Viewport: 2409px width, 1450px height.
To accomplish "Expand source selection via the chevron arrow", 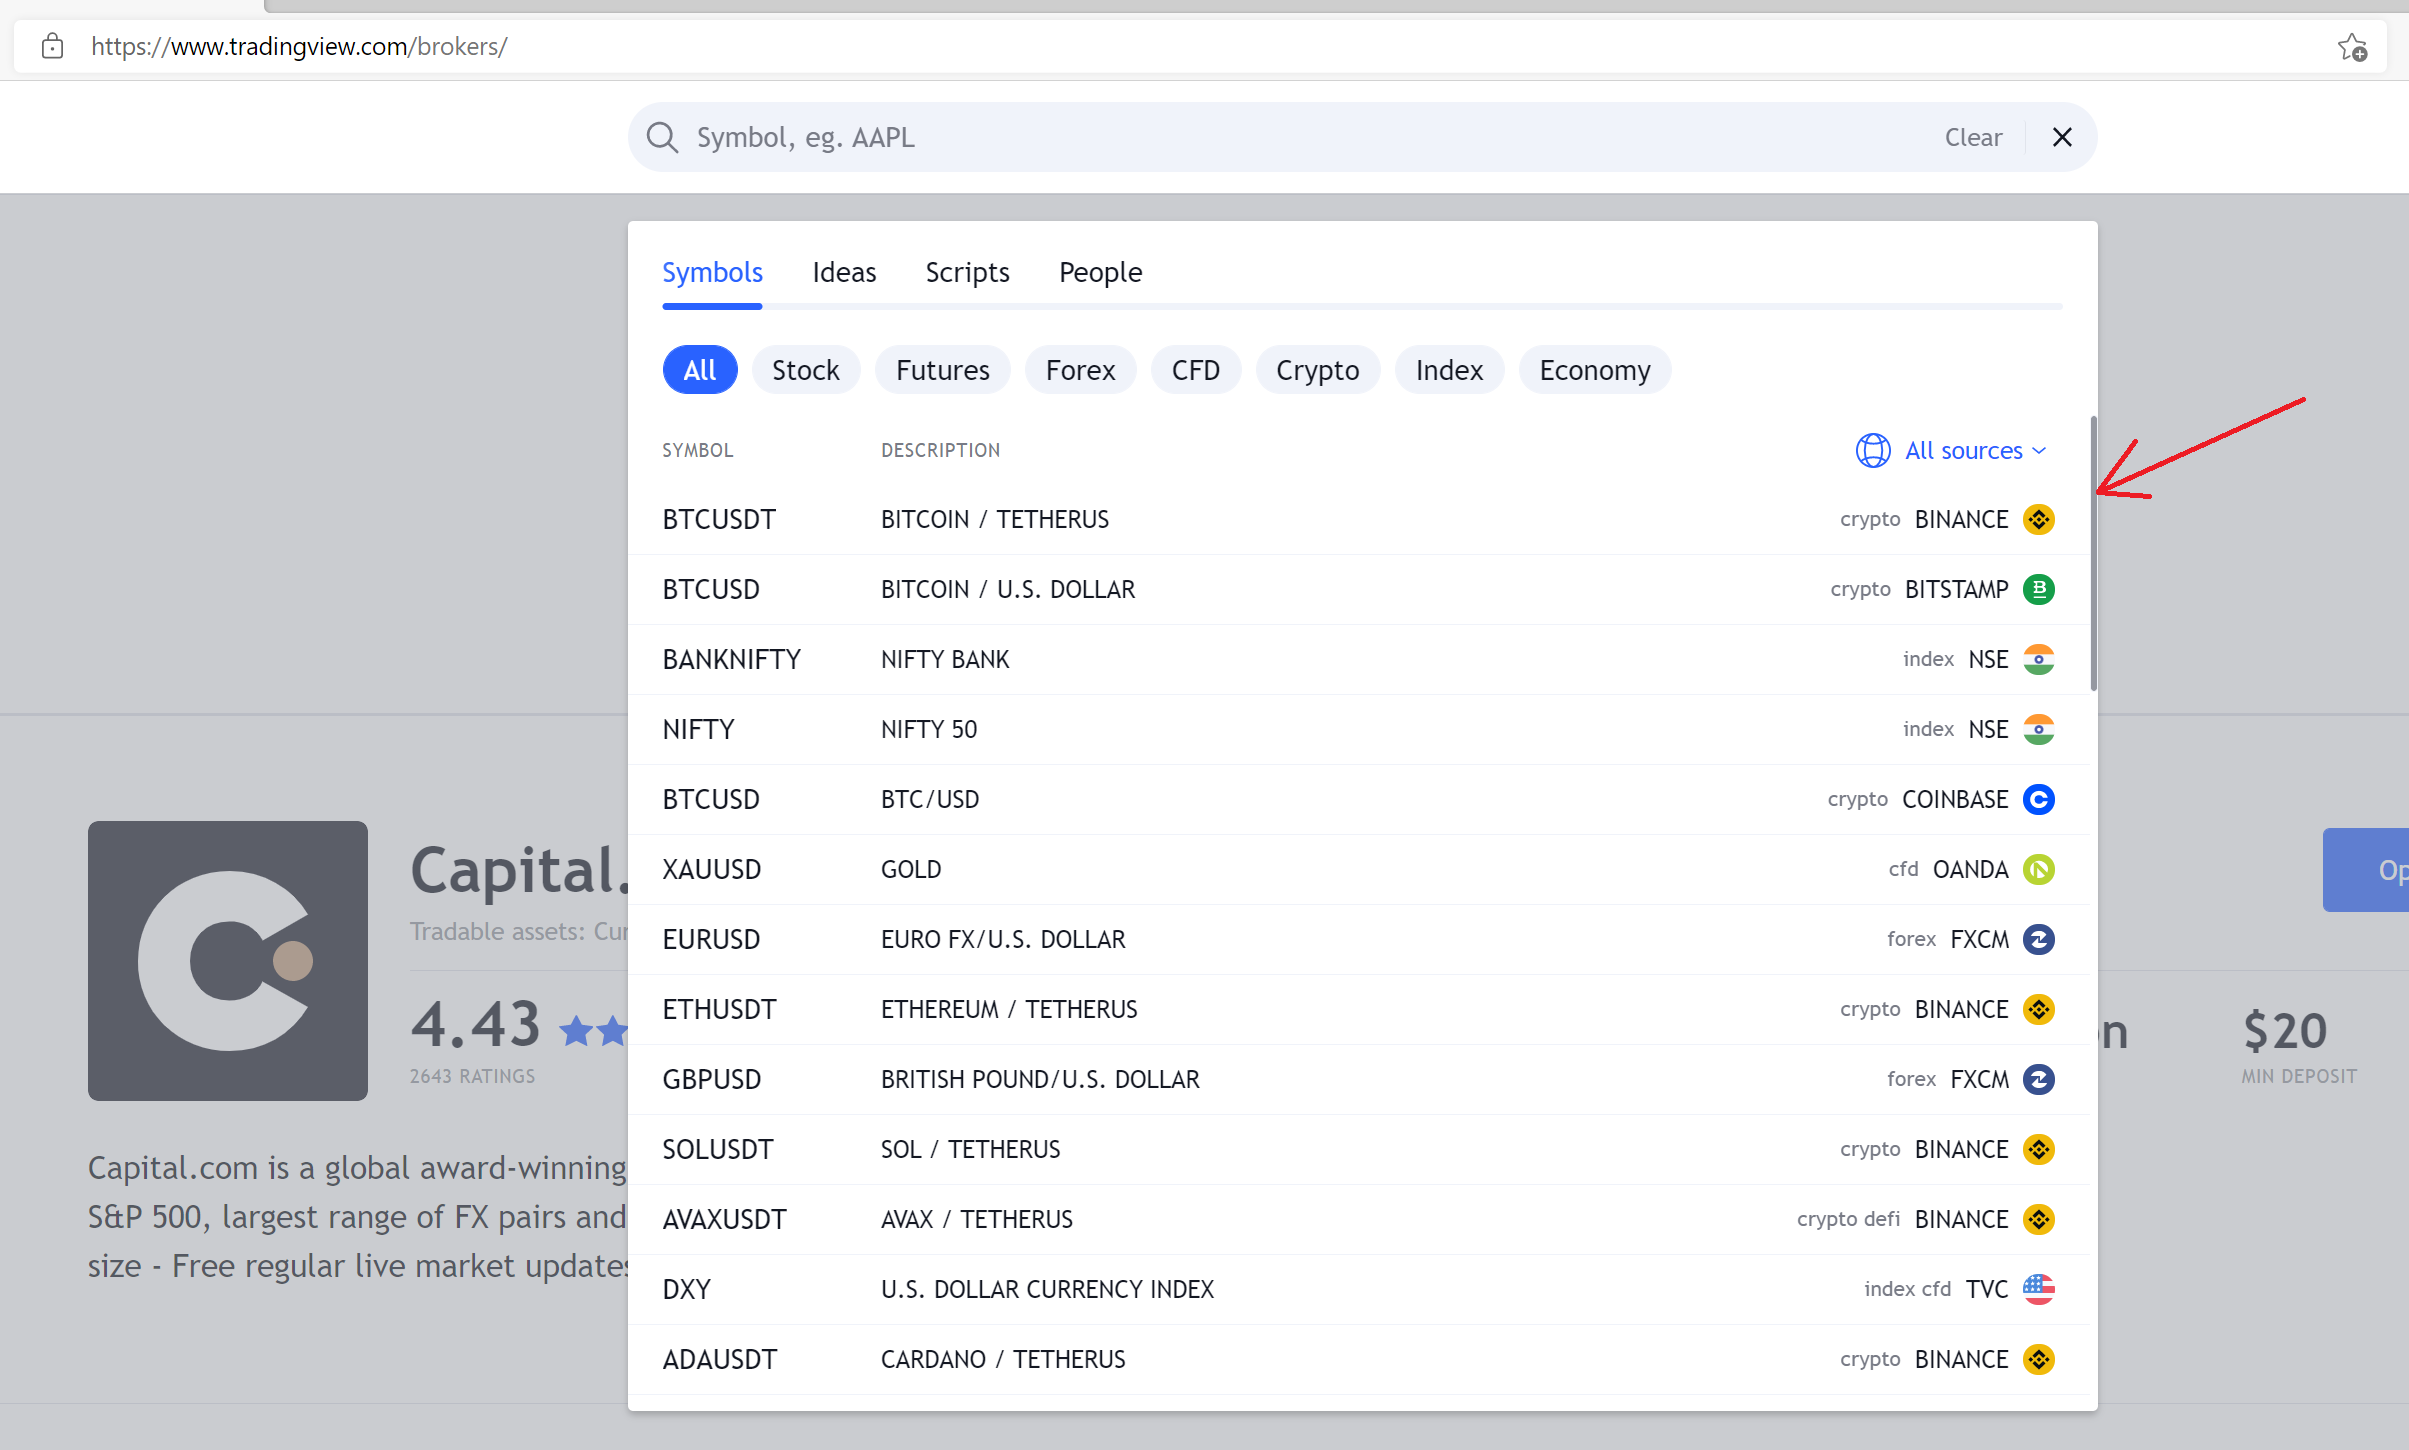I will 2038,451.
